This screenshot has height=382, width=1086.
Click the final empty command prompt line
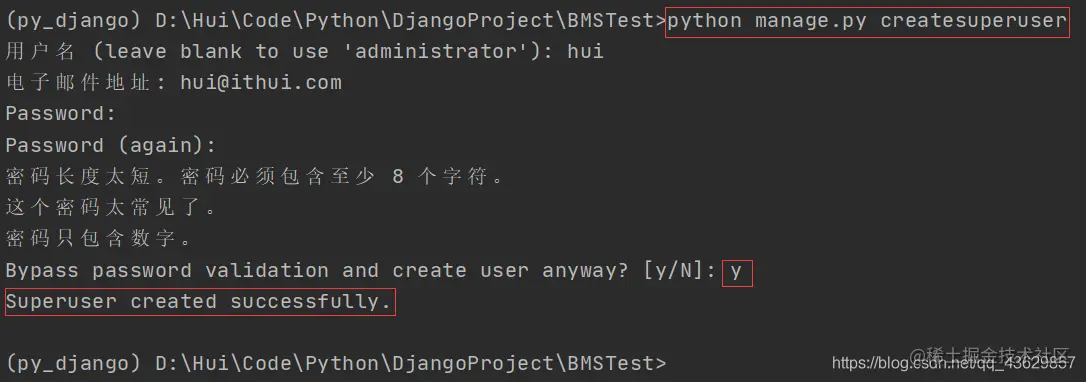[335, 363]
